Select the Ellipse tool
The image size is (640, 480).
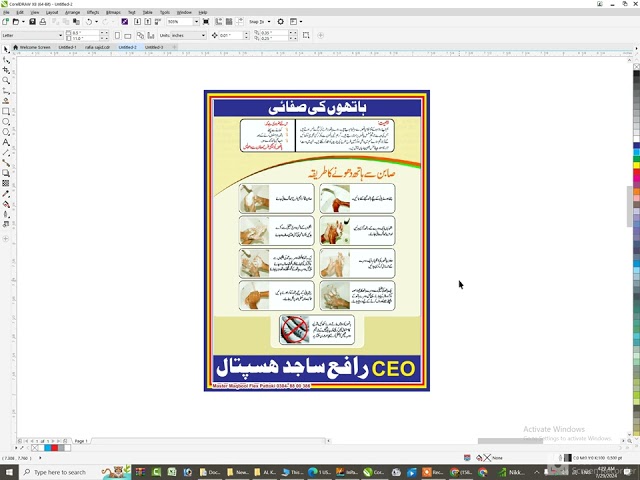point(6,122)
